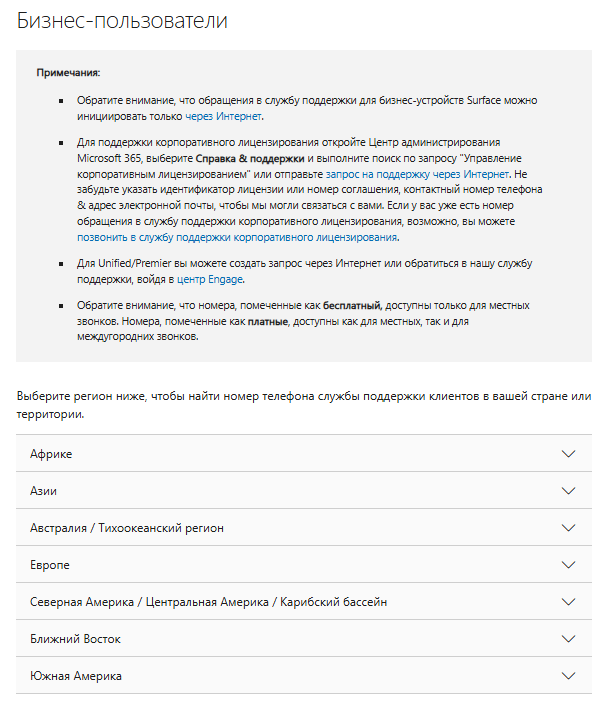Open the Ближний Восток accordion
Screen dimensions: 599x709
pyautogui.click(x=304, y=638)
